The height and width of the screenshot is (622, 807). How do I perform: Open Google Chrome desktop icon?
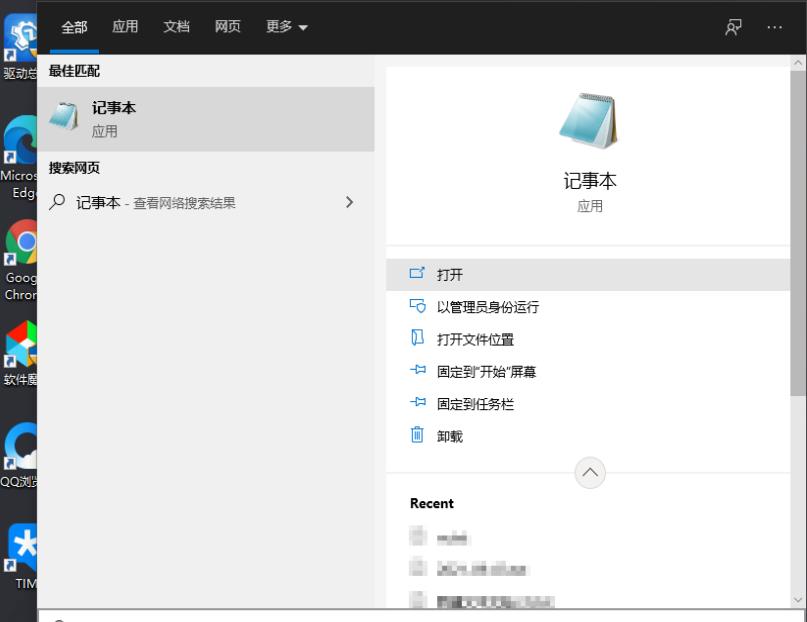coord(20,243)
